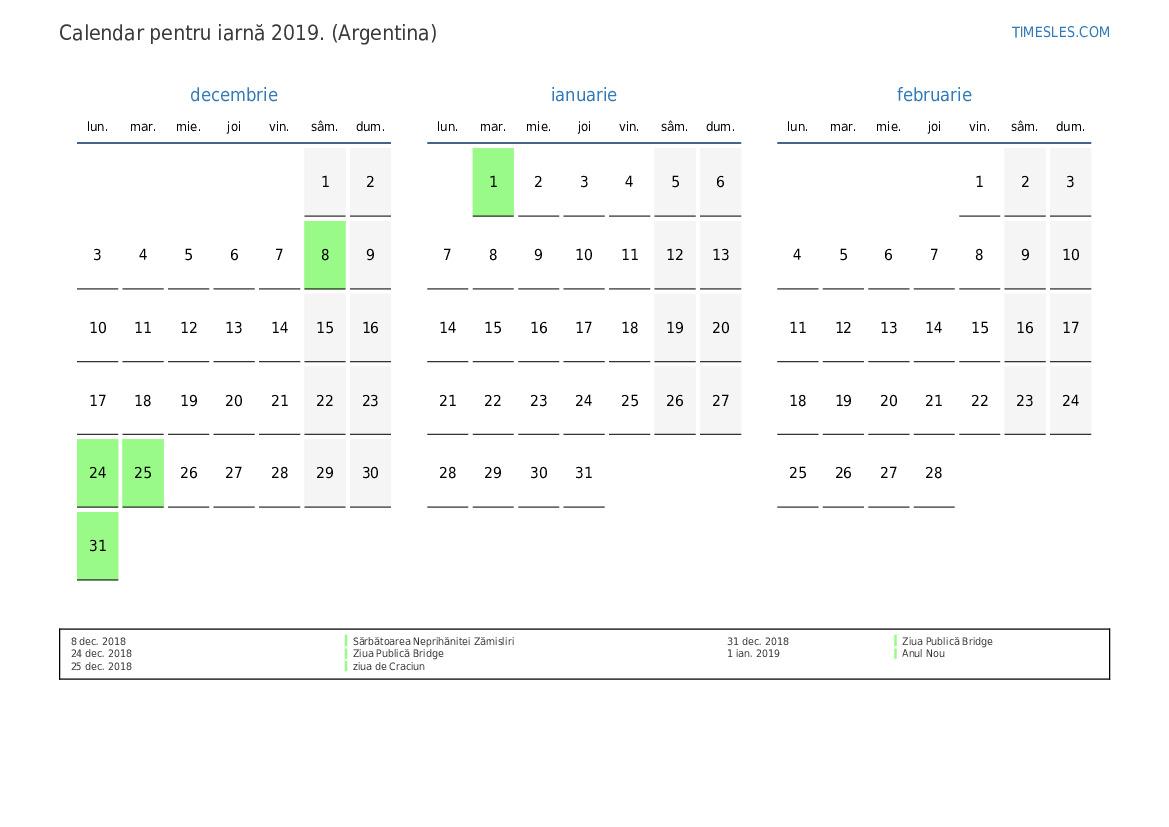The width and height of the screenshot is (1169, 827).
Task: Select January 19 in ianuarie
Action: (675, 328)
